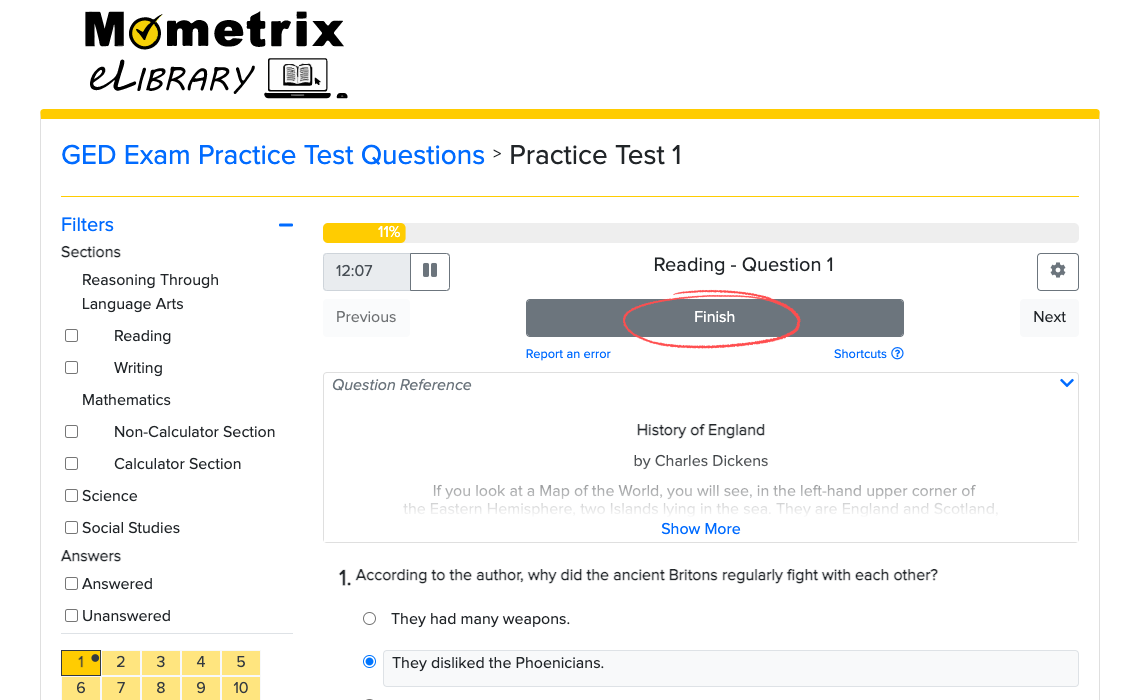This screenshot has height=700, width=1140.
Task: Select answer 'They had many weapons'
Action: click(370, 619)
